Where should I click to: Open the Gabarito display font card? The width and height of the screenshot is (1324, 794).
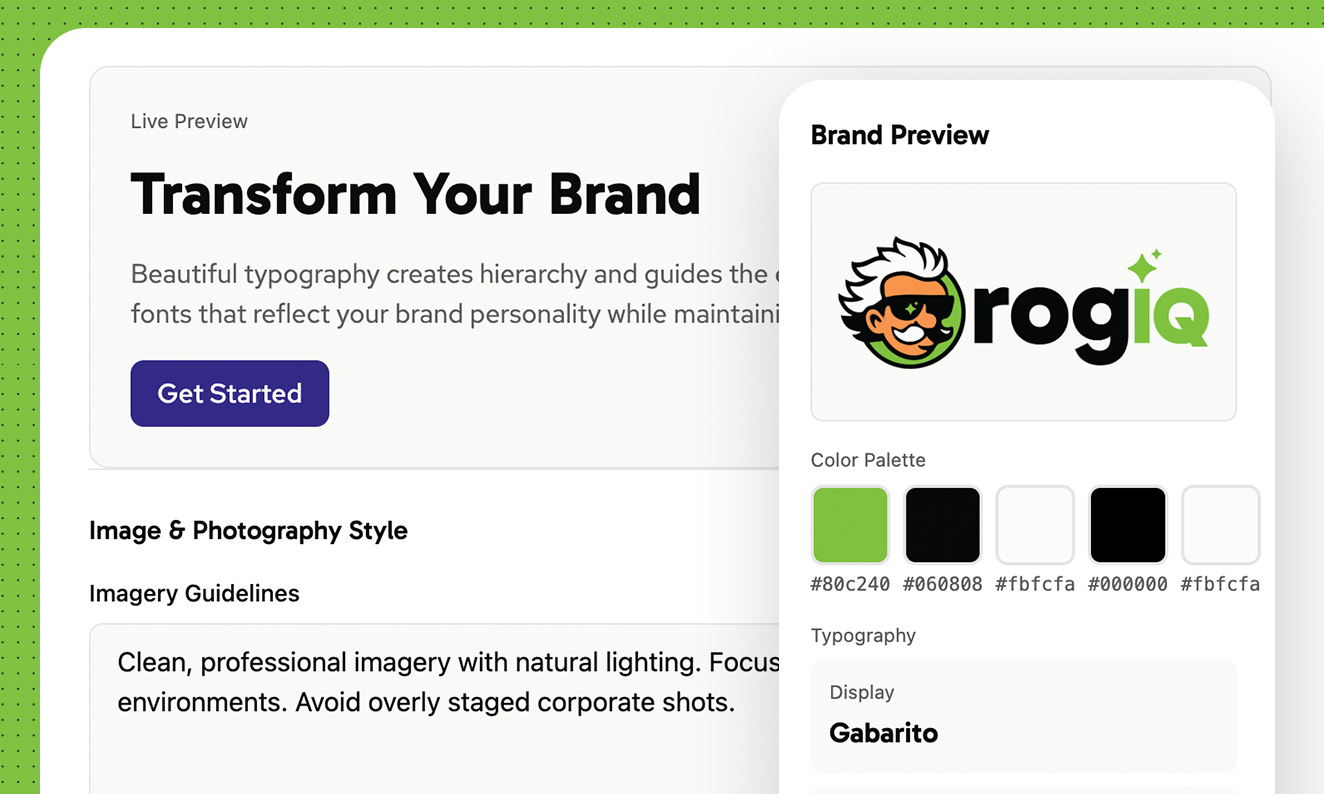pos(1023,717)
